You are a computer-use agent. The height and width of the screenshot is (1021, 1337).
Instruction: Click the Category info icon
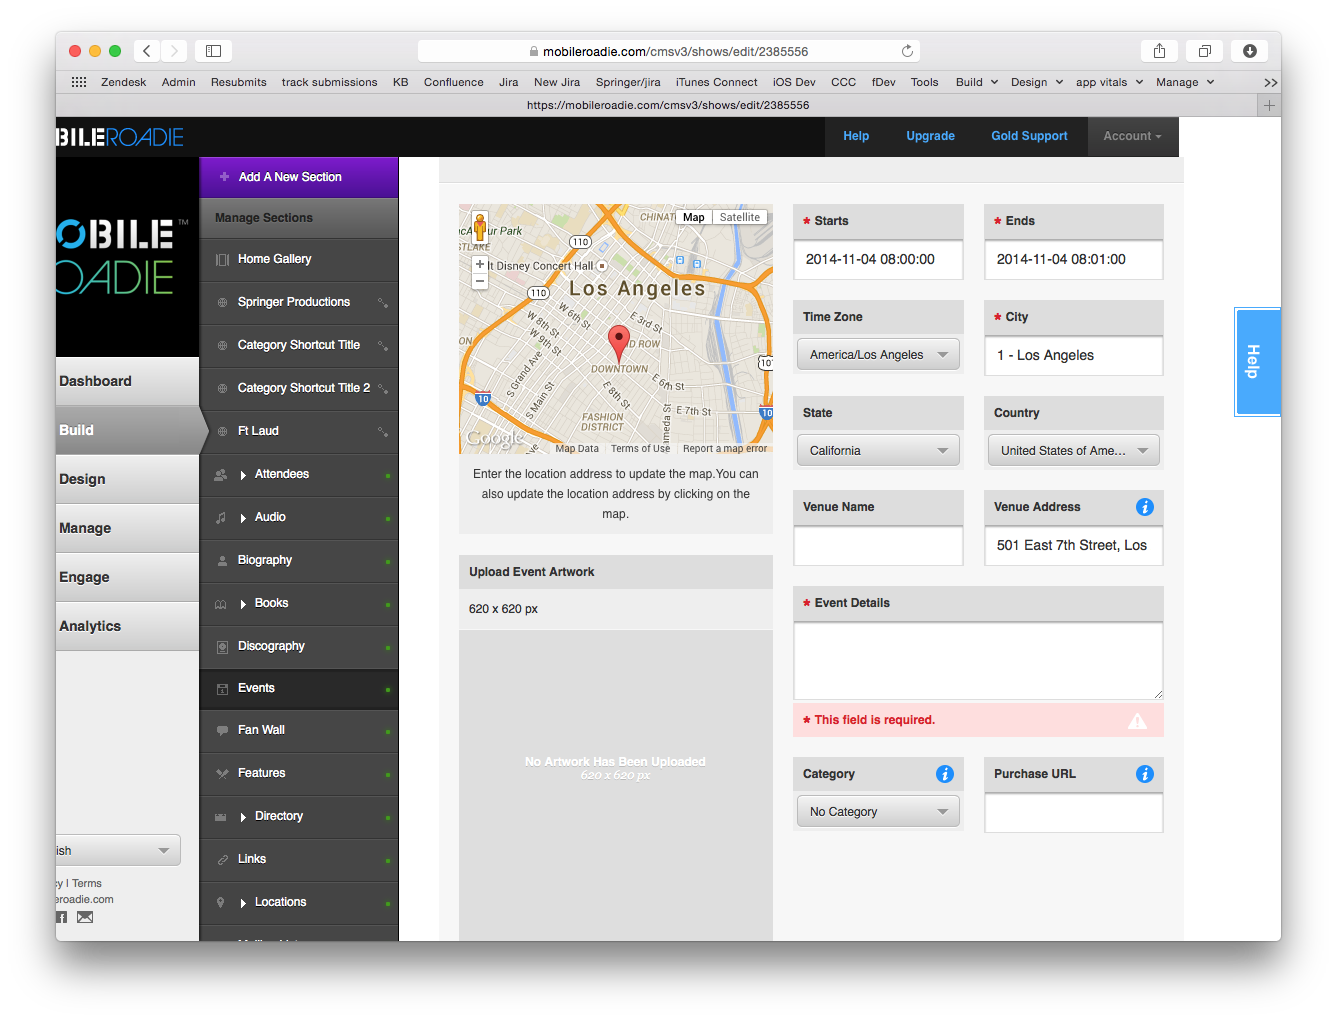pyautogui.click(x=944, y=774)
